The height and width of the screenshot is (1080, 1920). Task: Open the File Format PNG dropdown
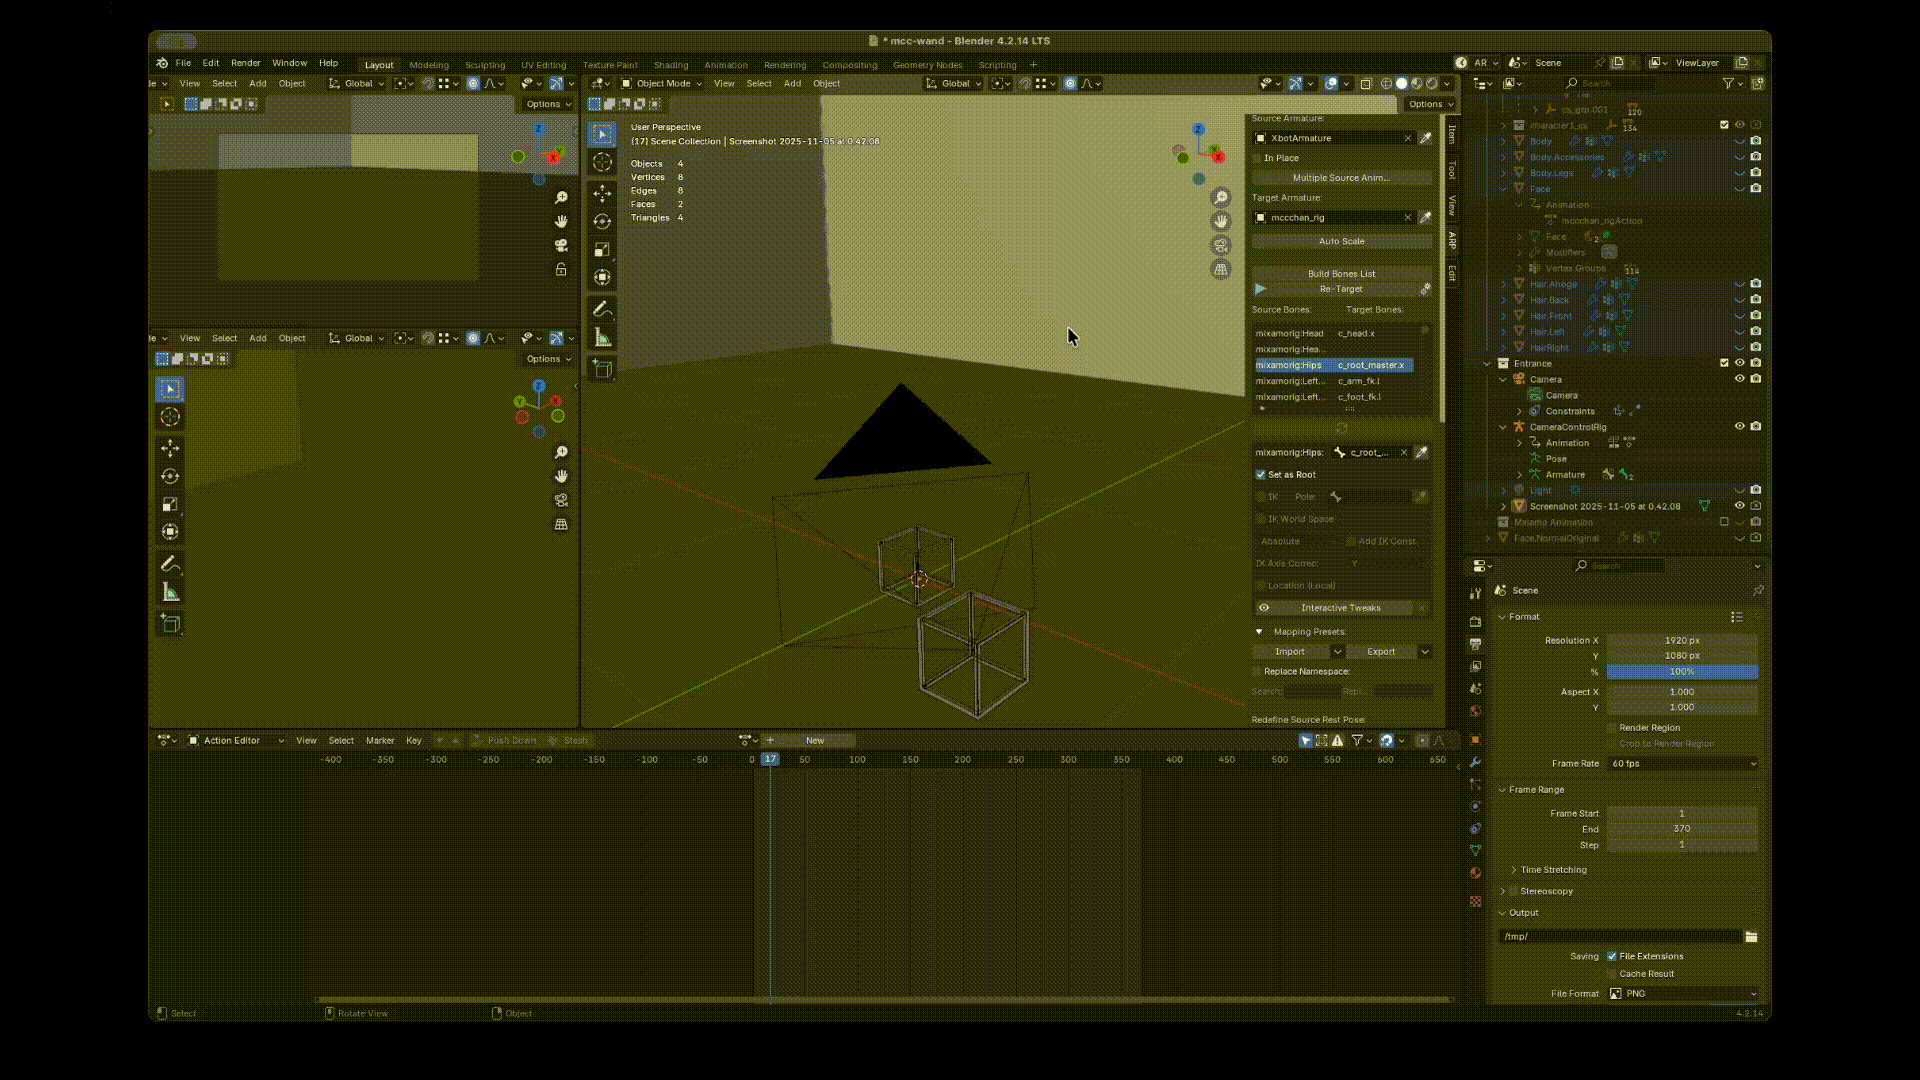click(1682, 993)
